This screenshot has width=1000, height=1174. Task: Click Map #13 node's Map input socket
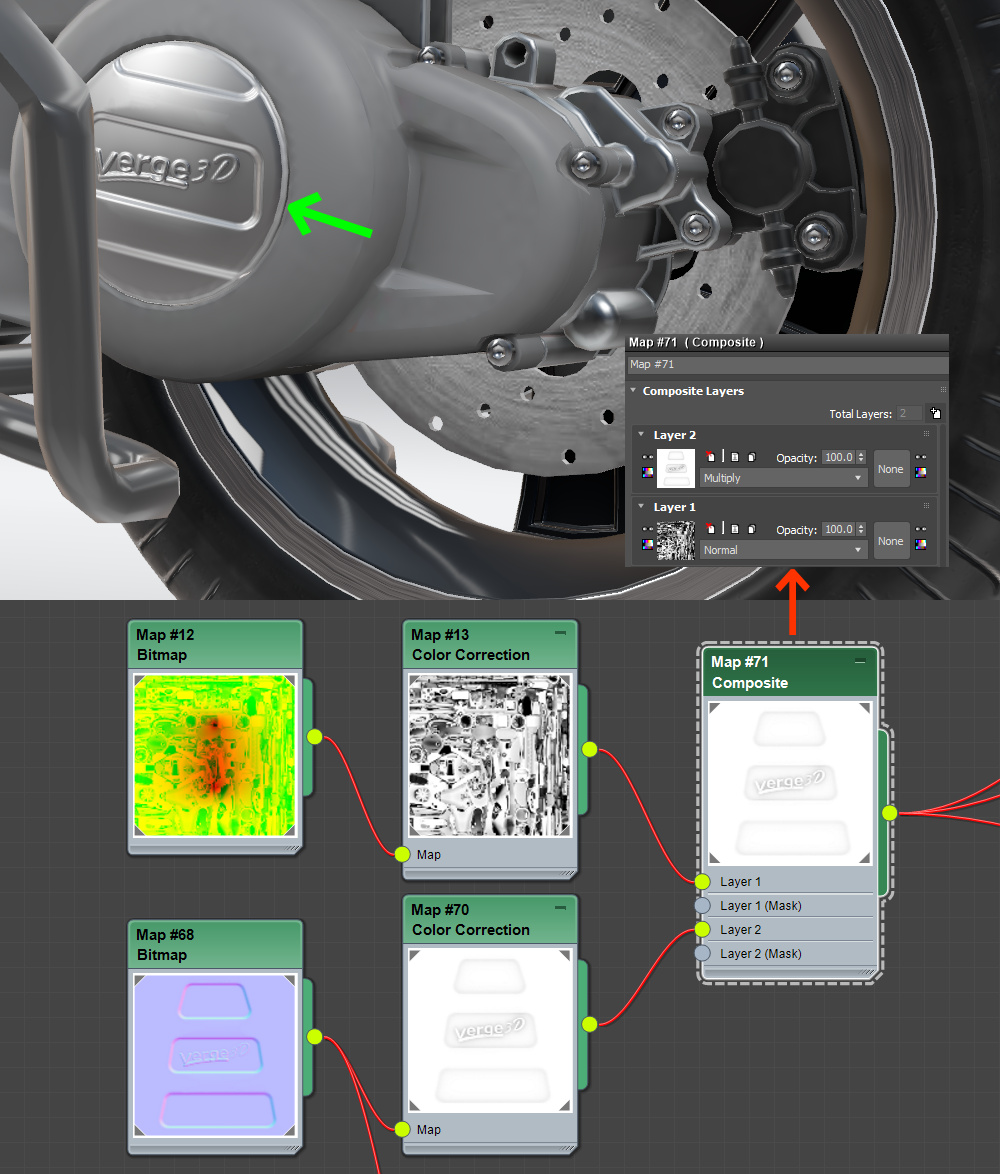click(403, 854)
